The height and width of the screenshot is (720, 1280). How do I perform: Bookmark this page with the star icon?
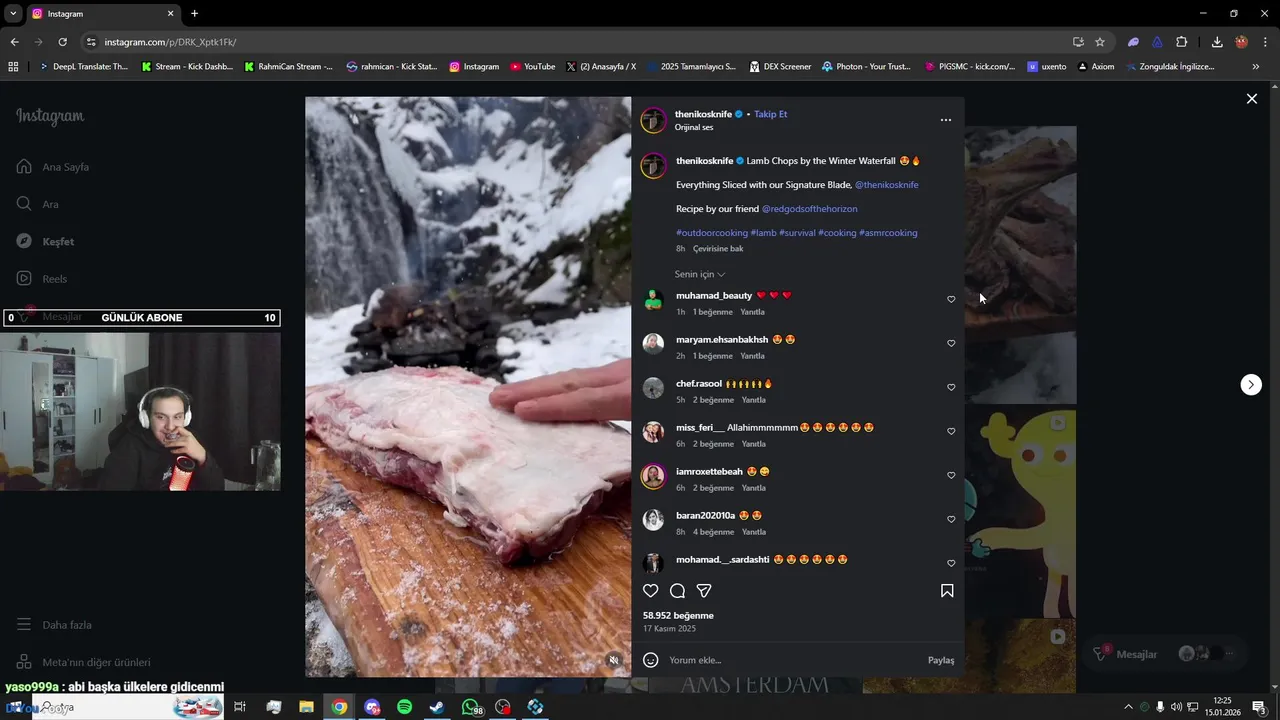(x=1100, y=42)
